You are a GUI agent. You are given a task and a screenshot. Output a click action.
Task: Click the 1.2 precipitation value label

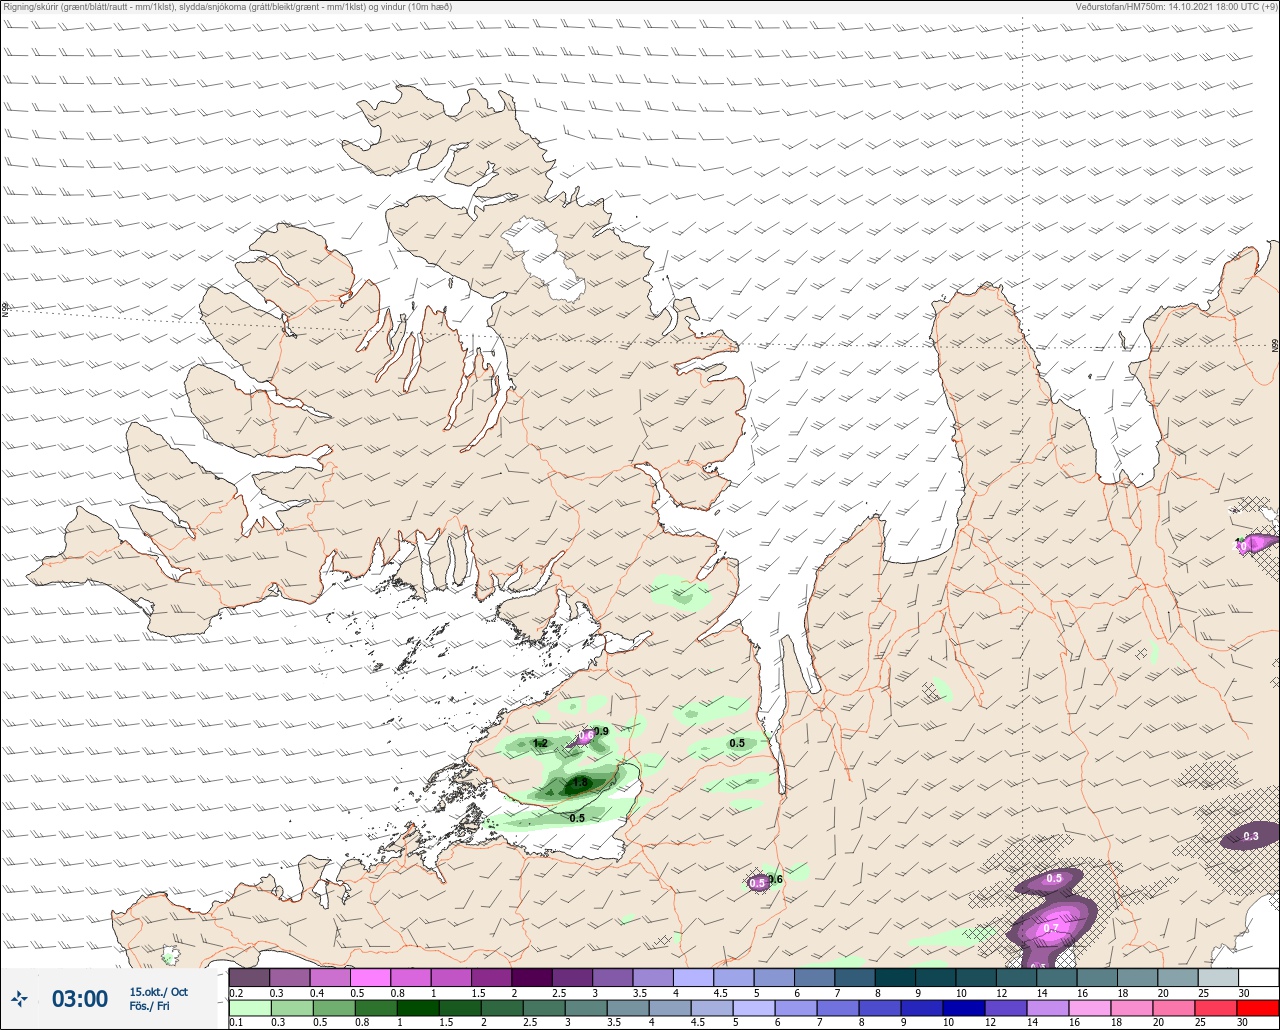[x=540, y=743]
